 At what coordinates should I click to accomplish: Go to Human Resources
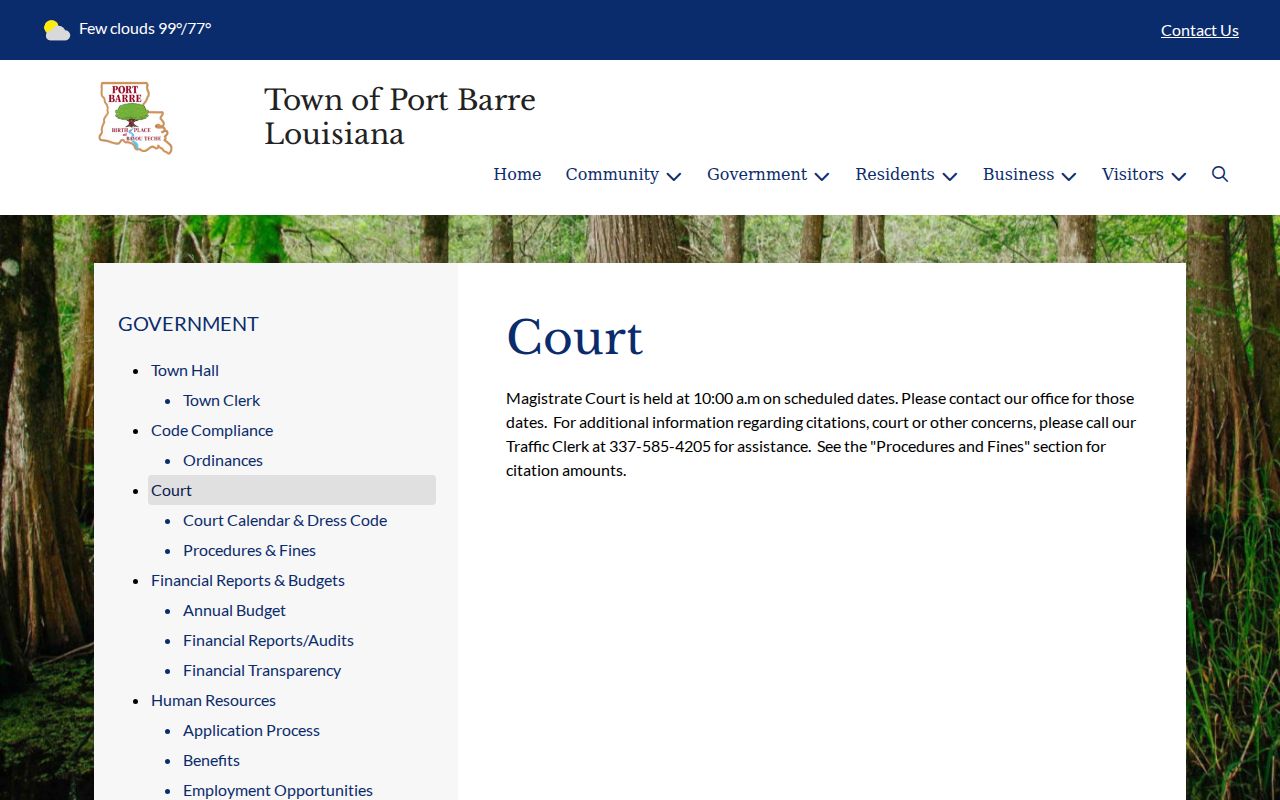point(213,700)
